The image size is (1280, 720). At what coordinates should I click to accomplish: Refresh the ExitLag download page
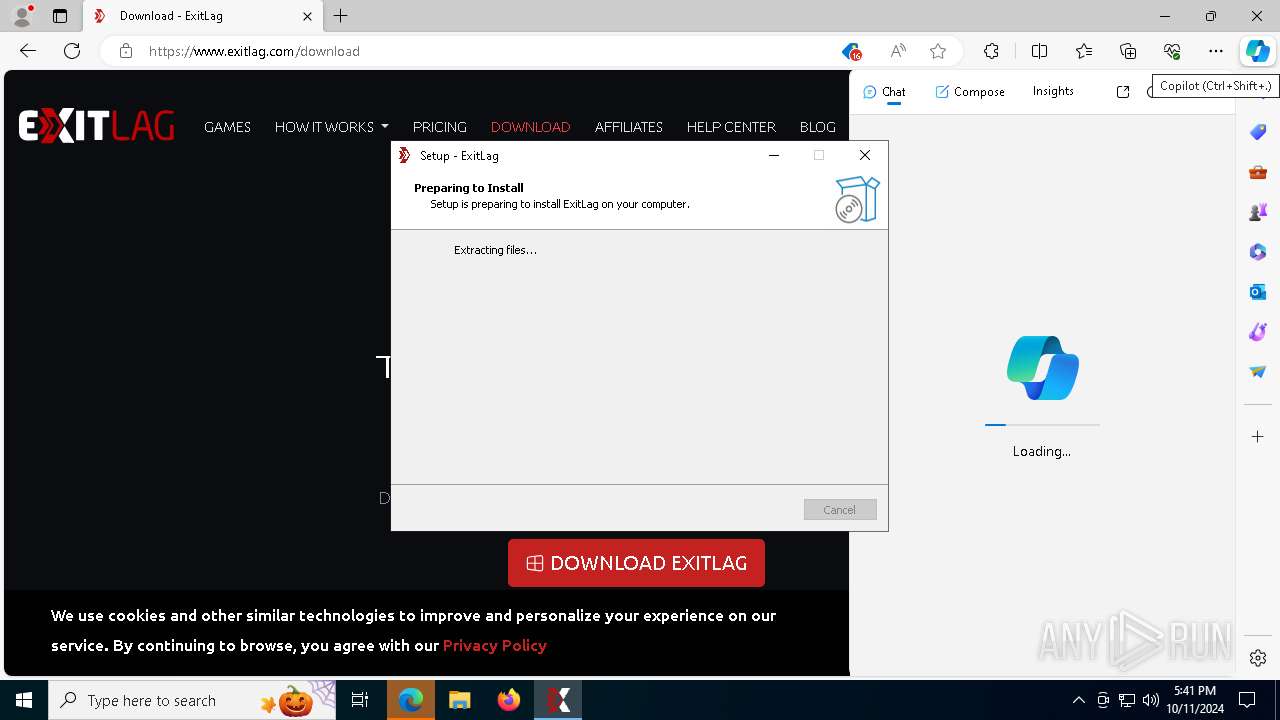coord(72,51)
